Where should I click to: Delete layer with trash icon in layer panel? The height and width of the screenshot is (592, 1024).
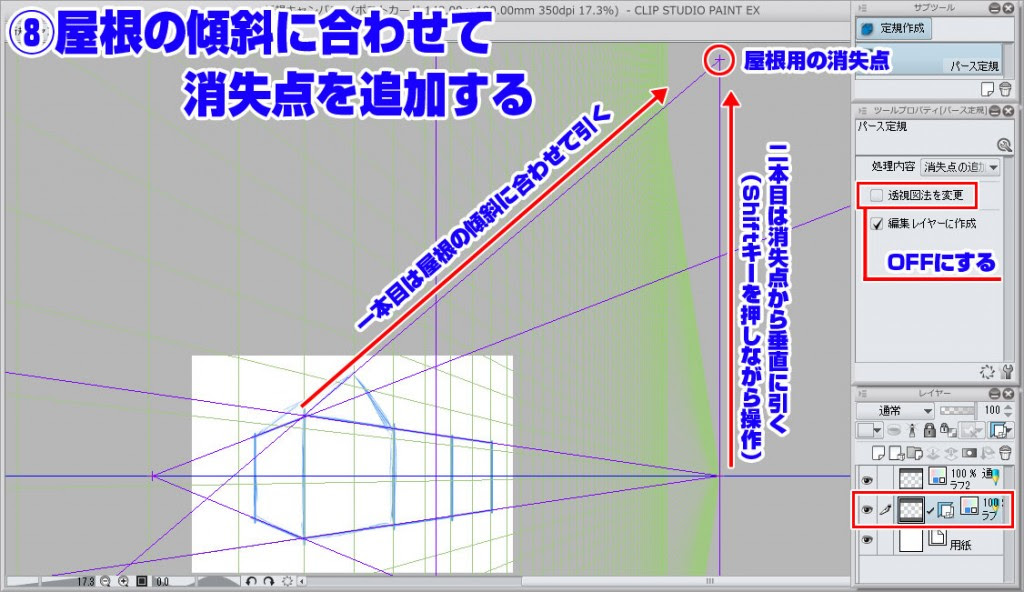click(1006, 453)
